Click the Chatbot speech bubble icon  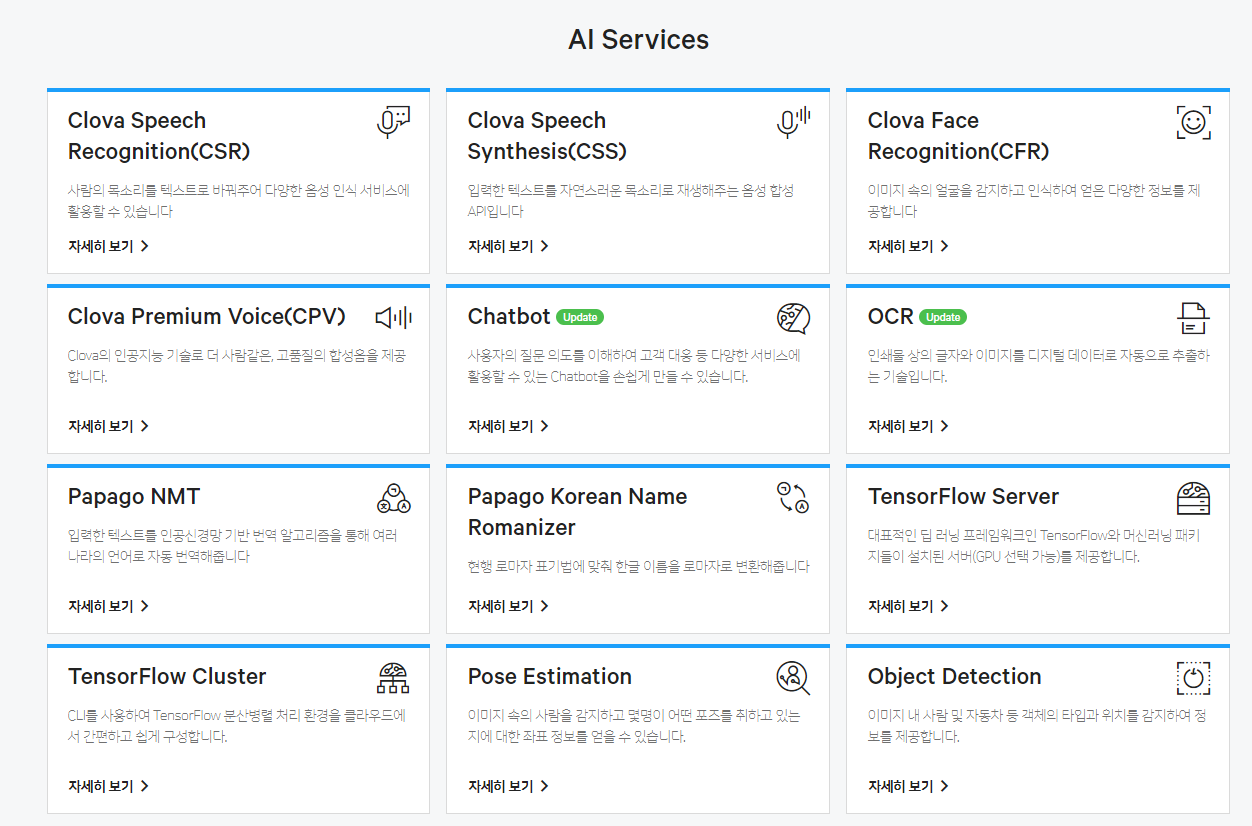coord(793,318)
